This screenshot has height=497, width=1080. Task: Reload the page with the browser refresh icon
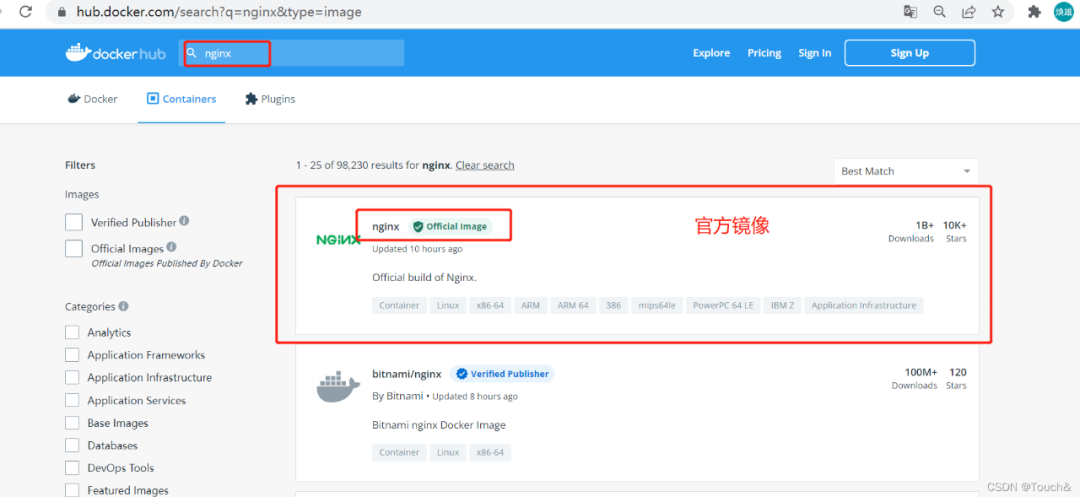click(x=25, y=12)
